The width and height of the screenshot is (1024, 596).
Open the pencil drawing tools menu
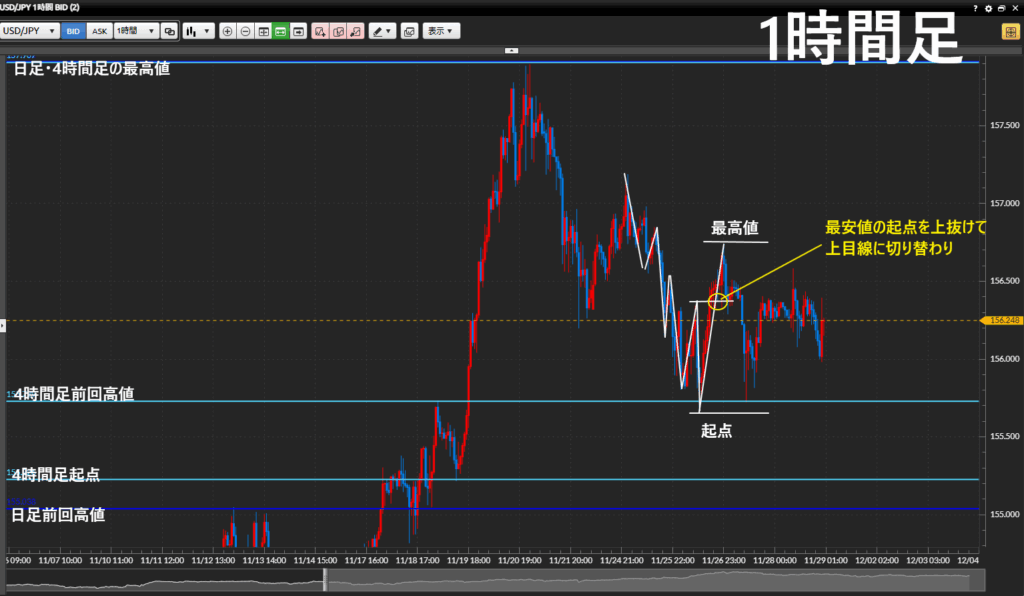click(382, 31)
